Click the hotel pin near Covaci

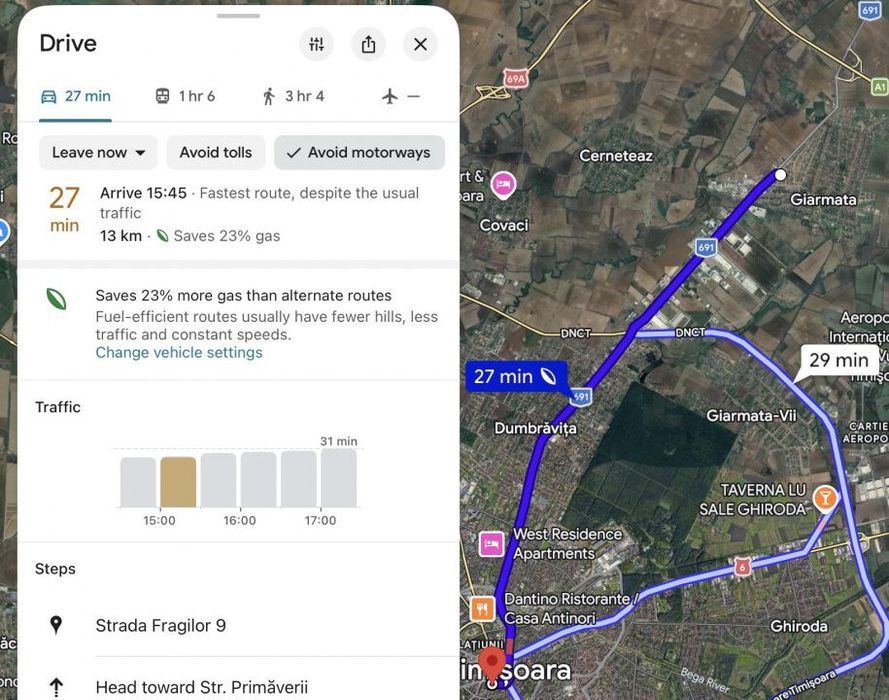503,183
